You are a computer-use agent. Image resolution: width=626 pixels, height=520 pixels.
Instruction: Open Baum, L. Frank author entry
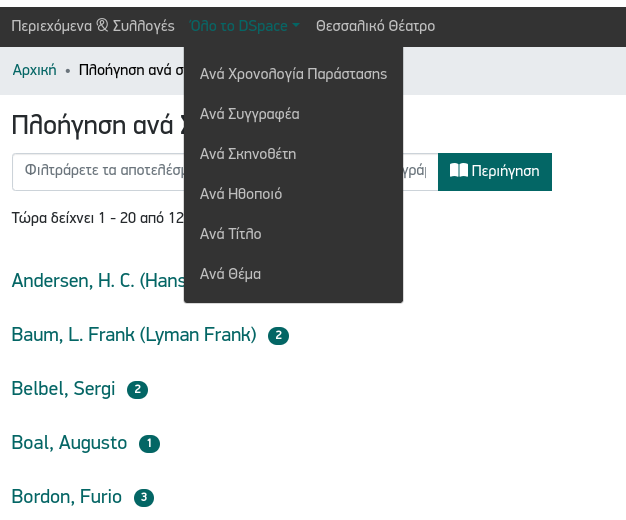pyautogui.click(x=134, y=335)
